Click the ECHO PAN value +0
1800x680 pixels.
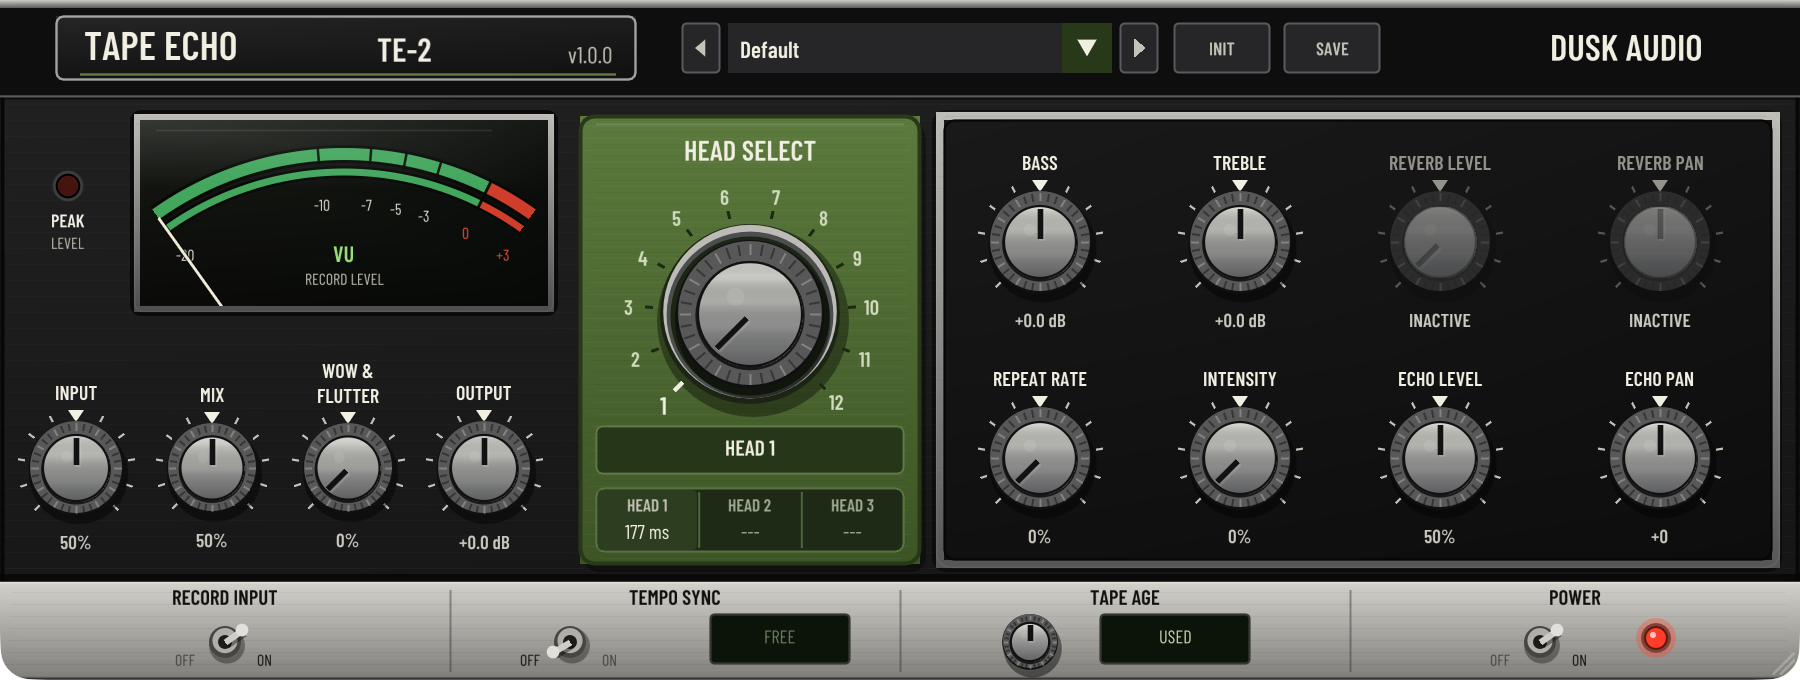click(x=1659, y=537)
